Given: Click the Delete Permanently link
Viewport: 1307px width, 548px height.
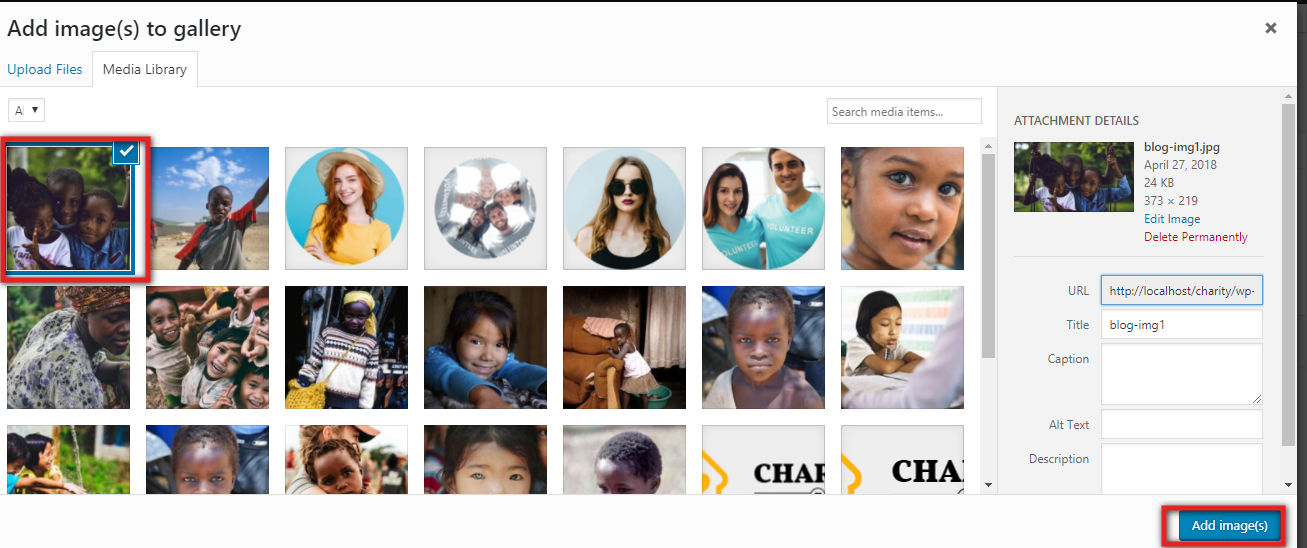Looking at the screenshot, I should (x=1196, y=237).
